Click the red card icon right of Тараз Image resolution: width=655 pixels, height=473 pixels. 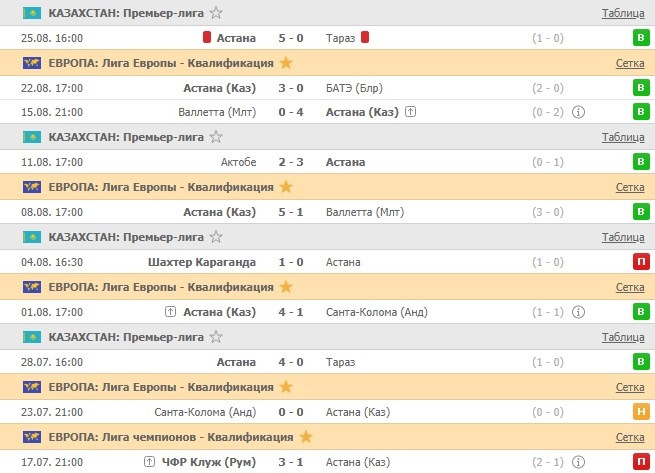pos(366,38)
